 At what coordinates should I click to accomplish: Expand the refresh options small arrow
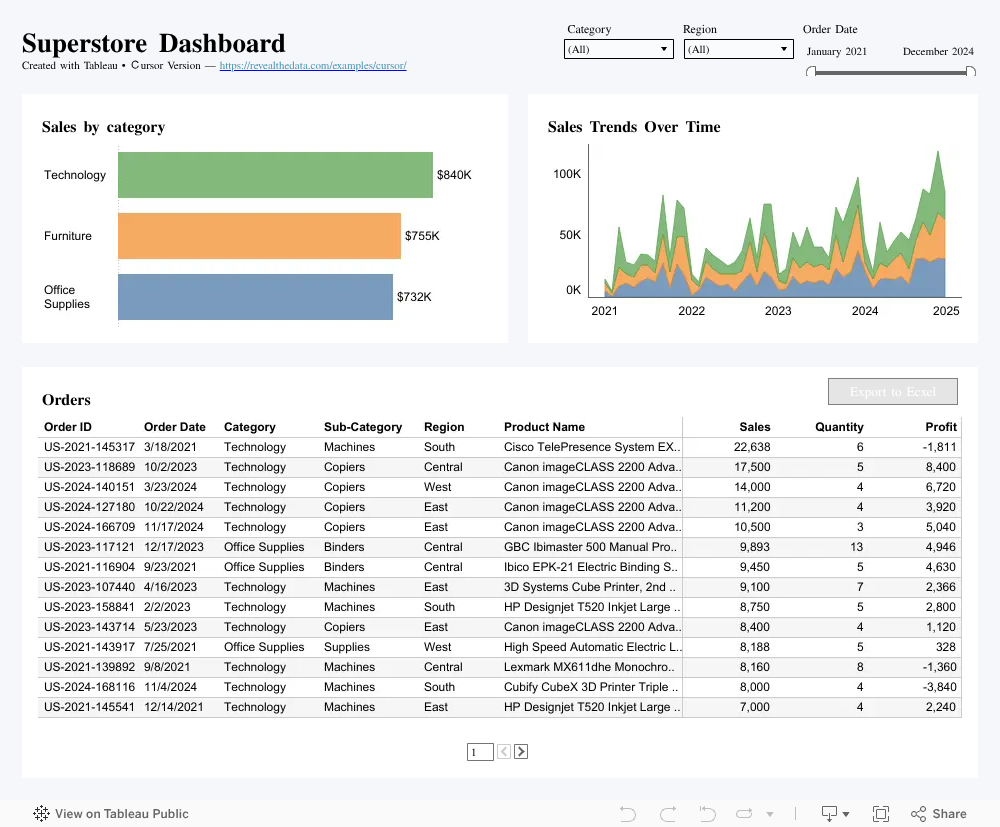[x=770, y=814]
